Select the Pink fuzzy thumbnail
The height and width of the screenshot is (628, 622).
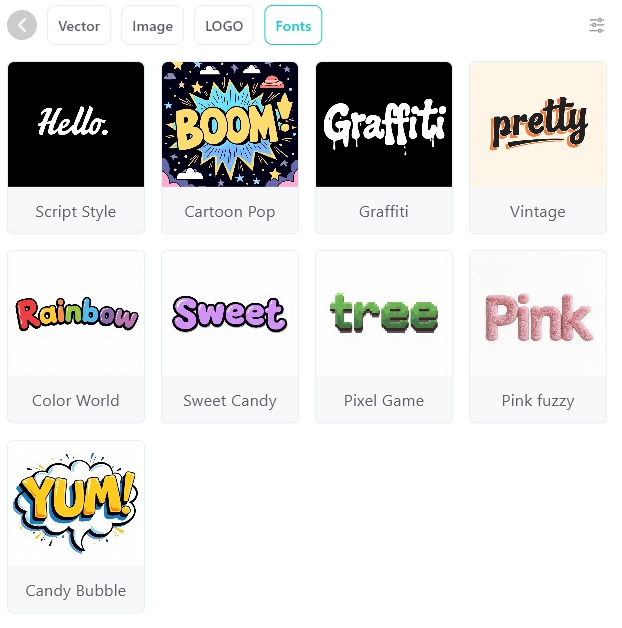point(538,314)
